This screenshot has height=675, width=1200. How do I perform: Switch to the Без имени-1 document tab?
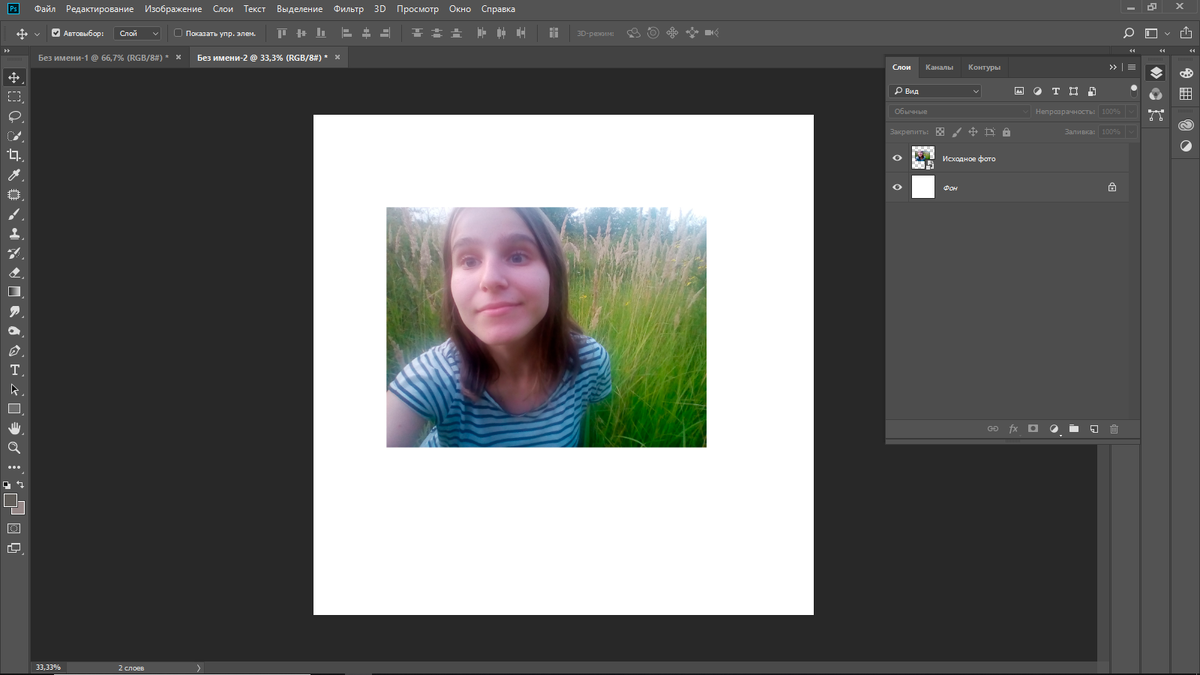(102, 58)
